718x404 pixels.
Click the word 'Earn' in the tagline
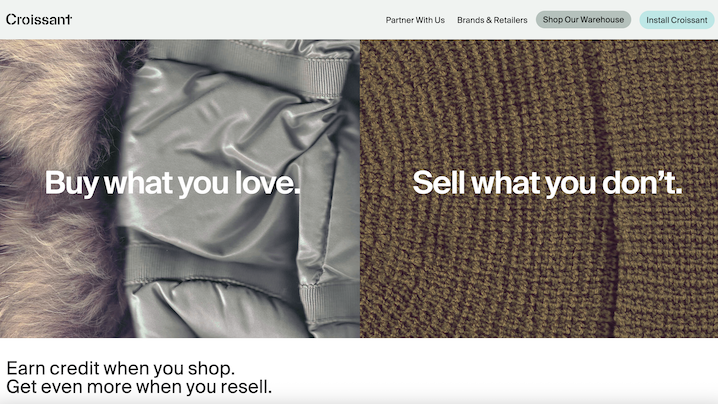click(x=26, y=368)
